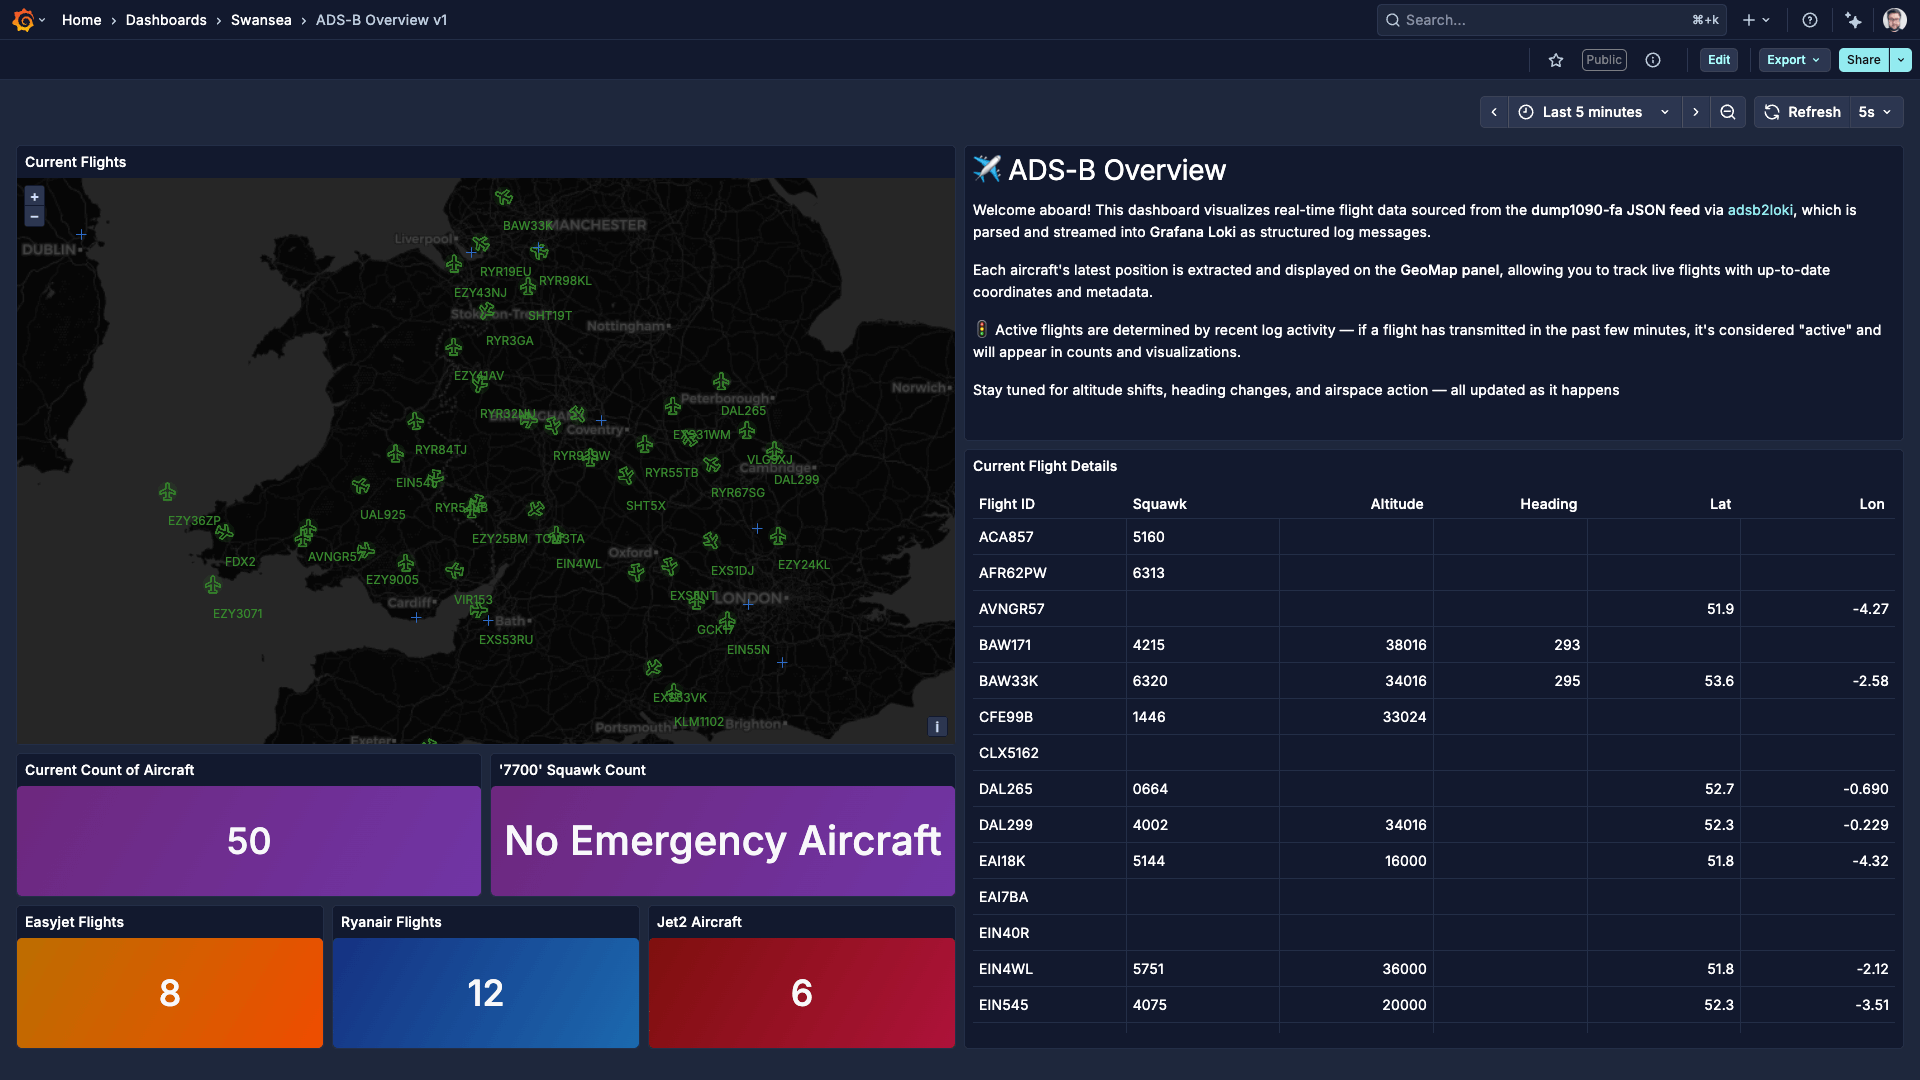
Task: Open the Export dropdown
Action: coord(1793,60)
